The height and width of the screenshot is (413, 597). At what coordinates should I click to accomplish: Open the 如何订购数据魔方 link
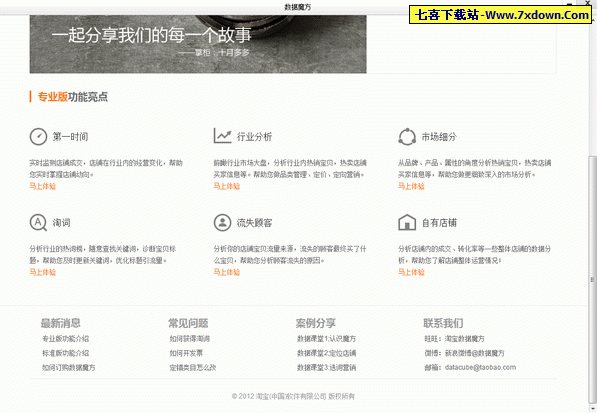69,367
